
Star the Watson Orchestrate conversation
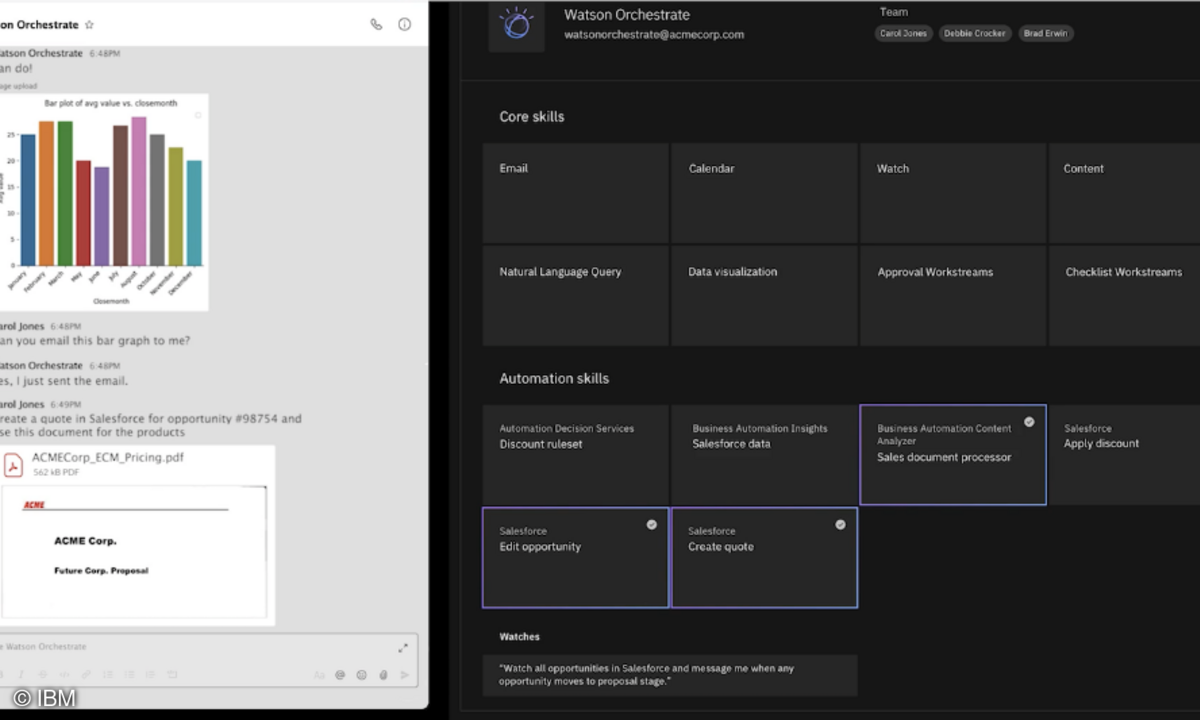(x=89, y=24)
